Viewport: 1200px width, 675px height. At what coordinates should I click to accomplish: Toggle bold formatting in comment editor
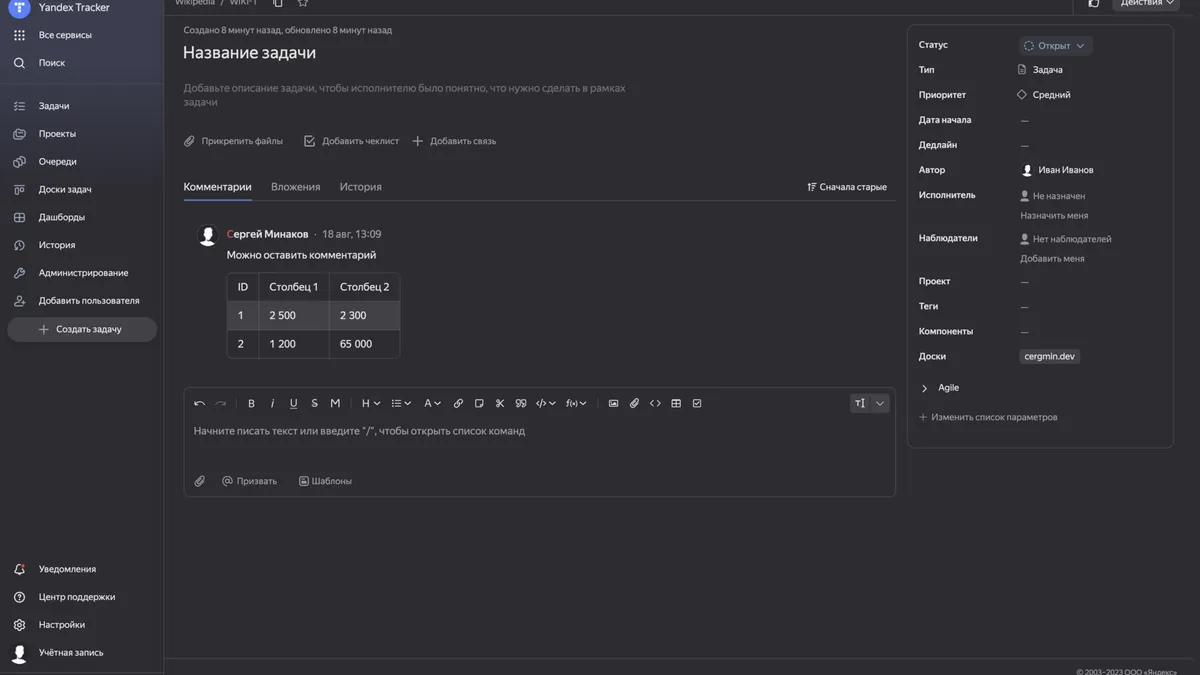(251, 403)
